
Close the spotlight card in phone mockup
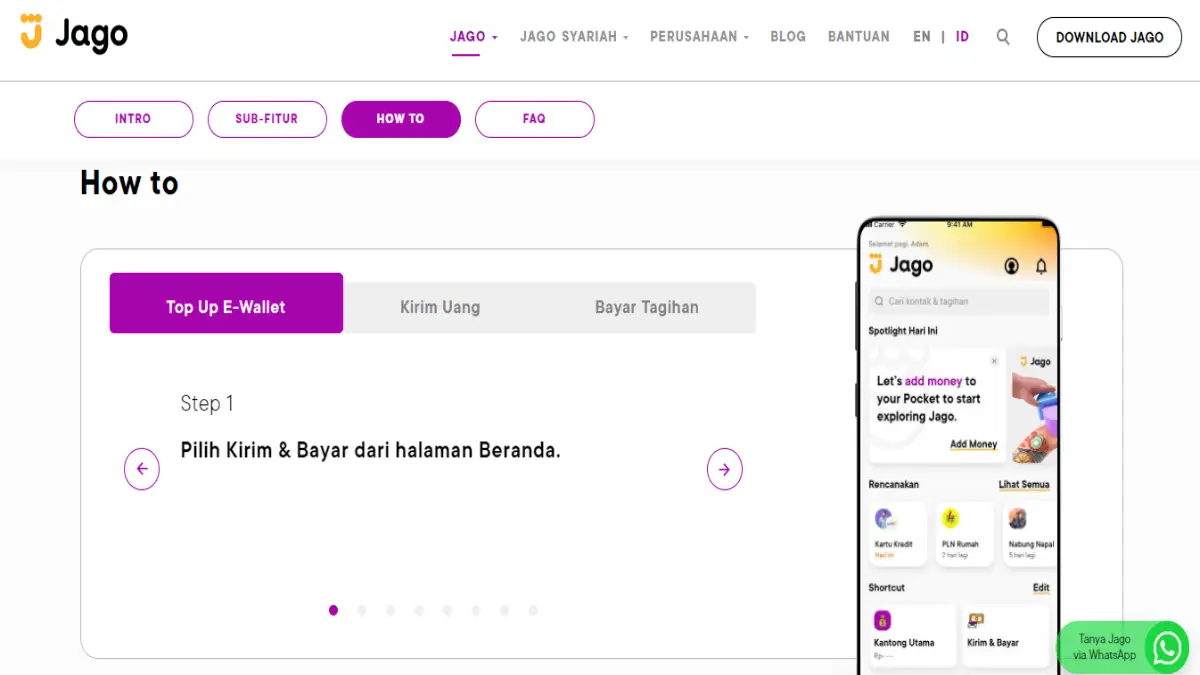tap(994, 361)
